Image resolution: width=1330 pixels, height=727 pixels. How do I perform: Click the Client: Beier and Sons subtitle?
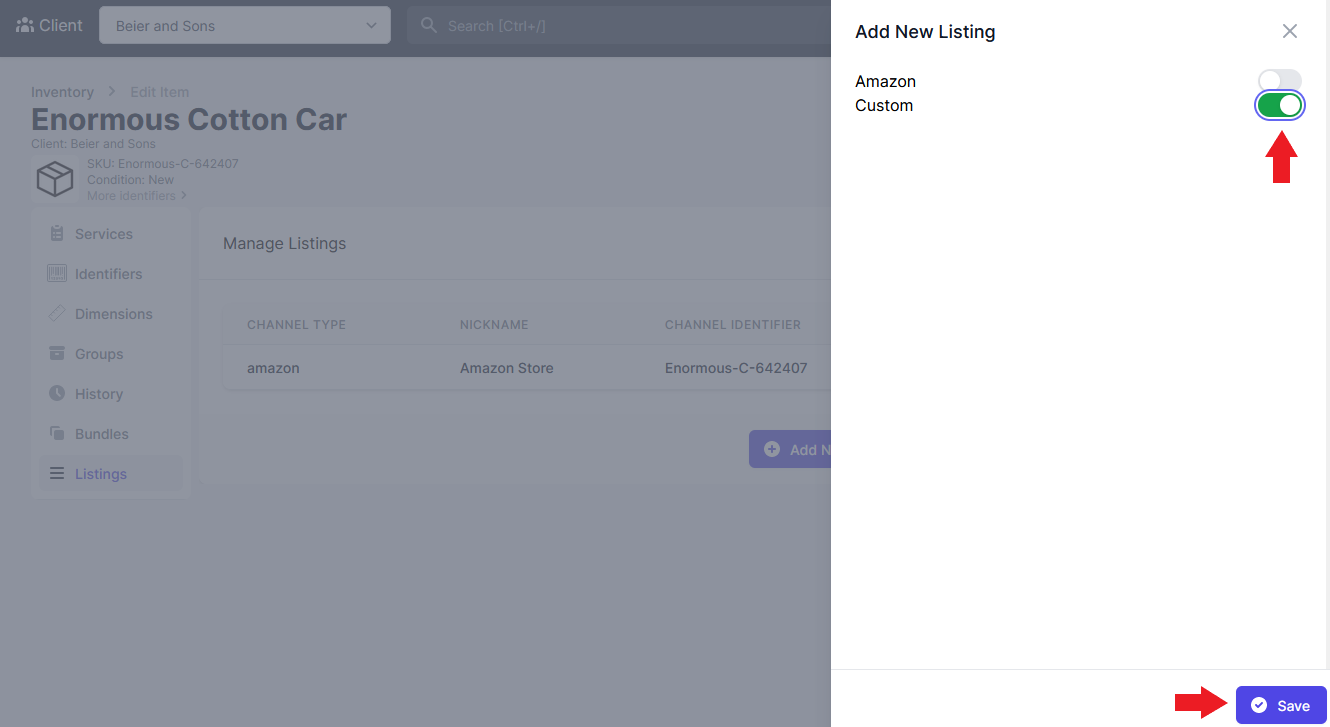pos(93,144)
